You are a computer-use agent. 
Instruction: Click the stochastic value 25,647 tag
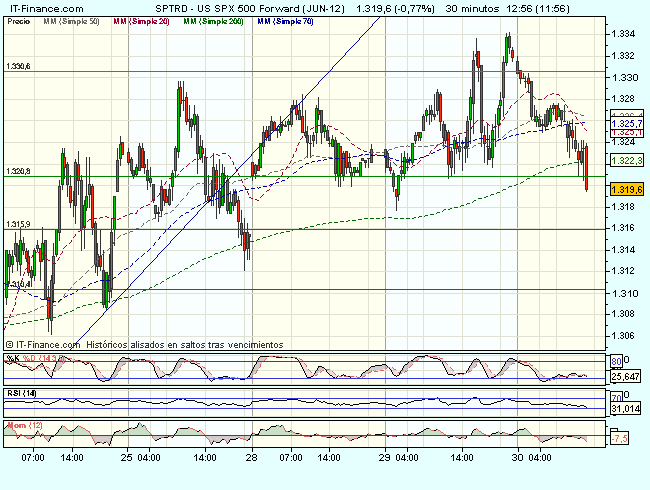626,377
